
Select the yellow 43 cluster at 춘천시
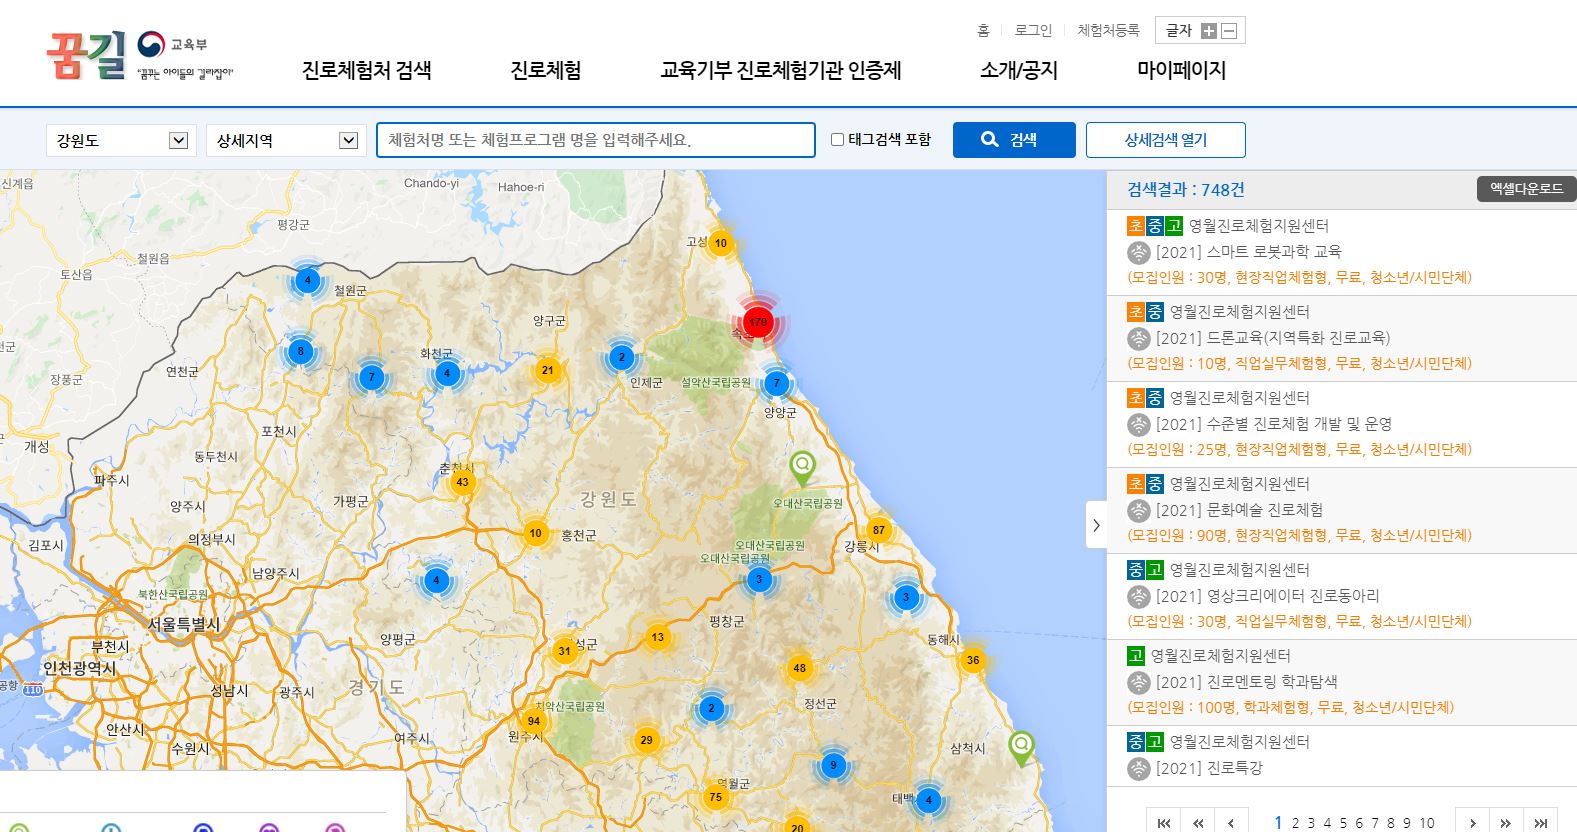coord(462,482)
